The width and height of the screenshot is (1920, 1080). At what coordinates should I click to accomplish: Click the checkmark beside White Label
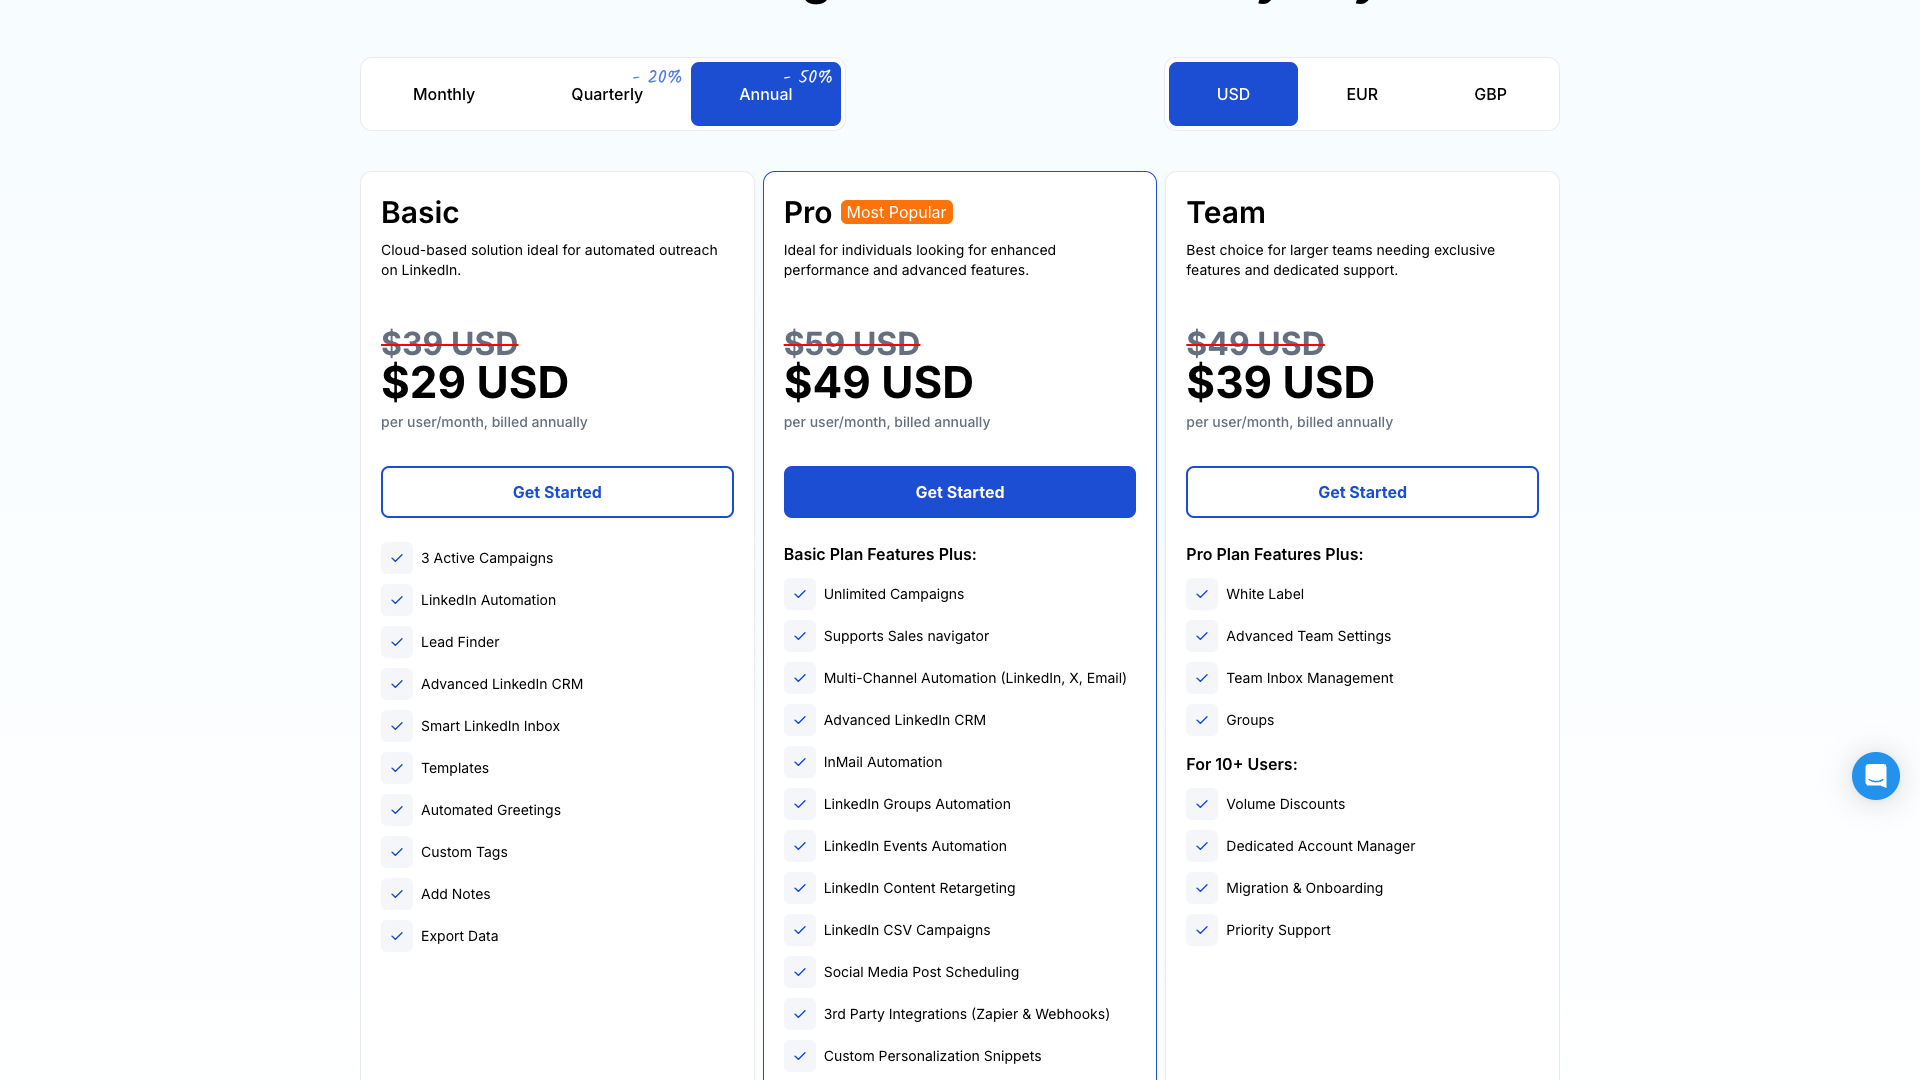1201,594
